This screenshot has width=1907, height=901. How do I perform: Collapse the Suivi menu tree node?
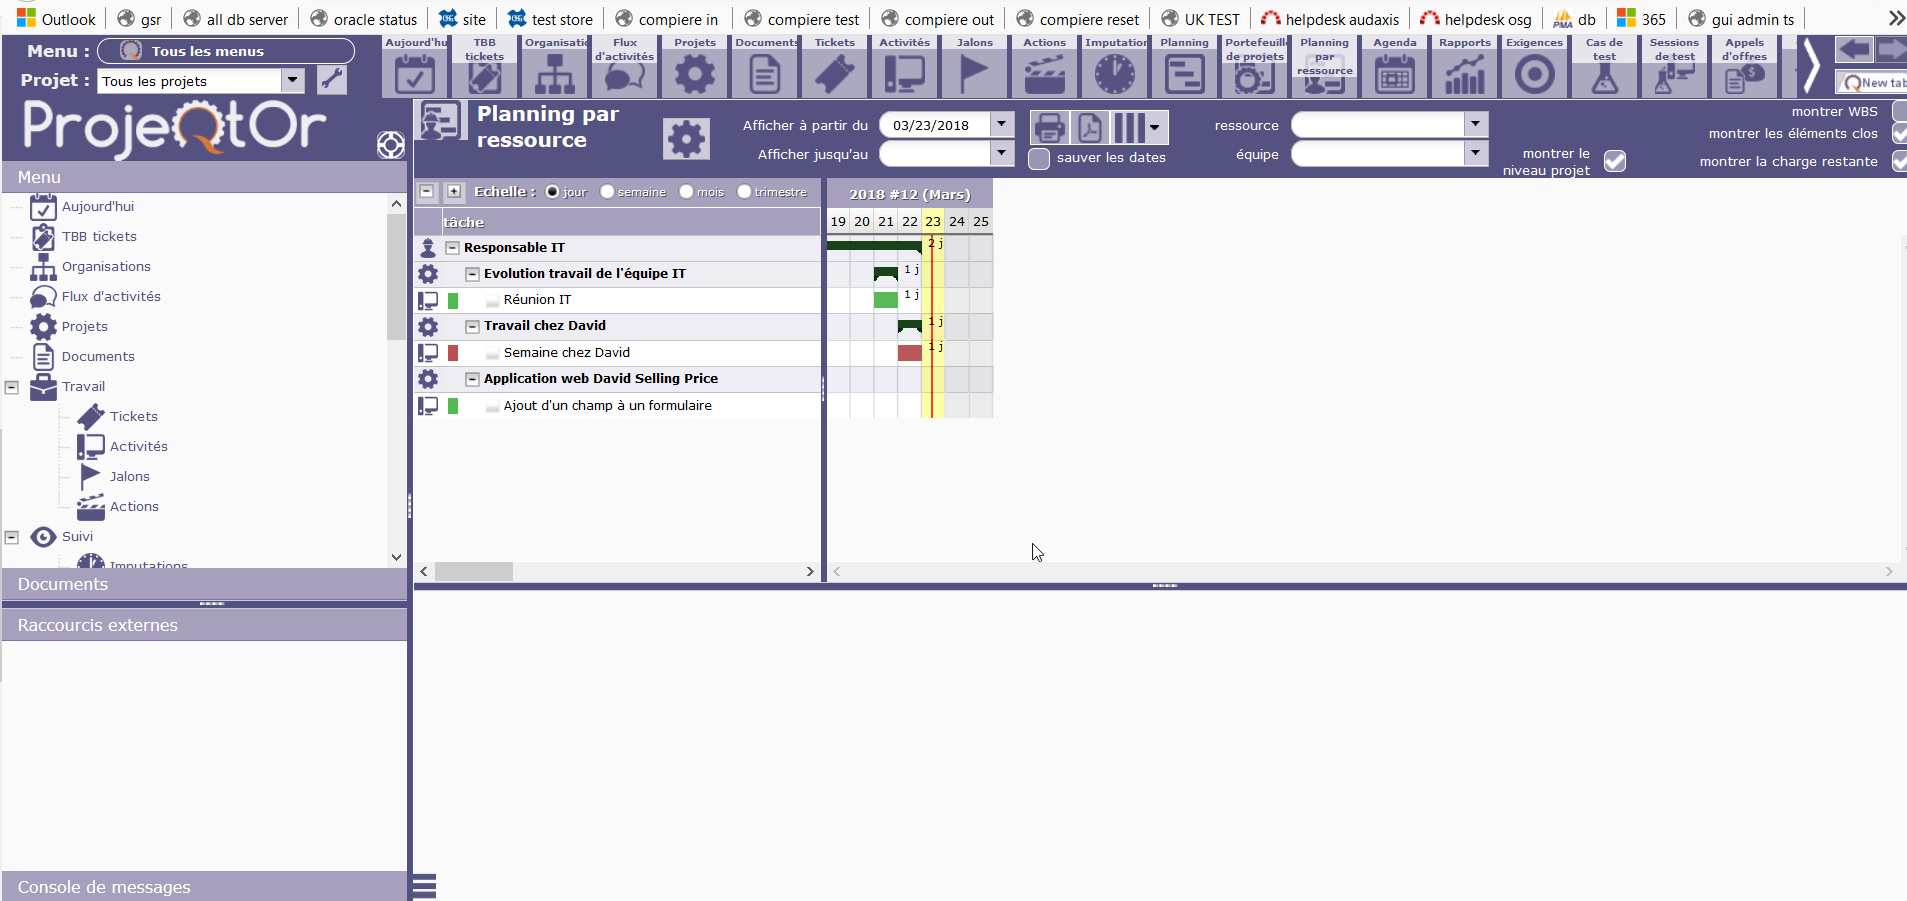(x=12, y=537)
